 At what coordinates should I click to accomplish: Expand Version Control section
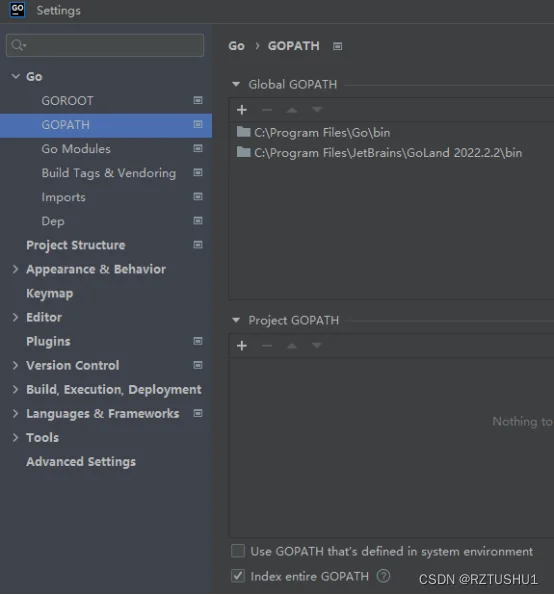[16, 365]
